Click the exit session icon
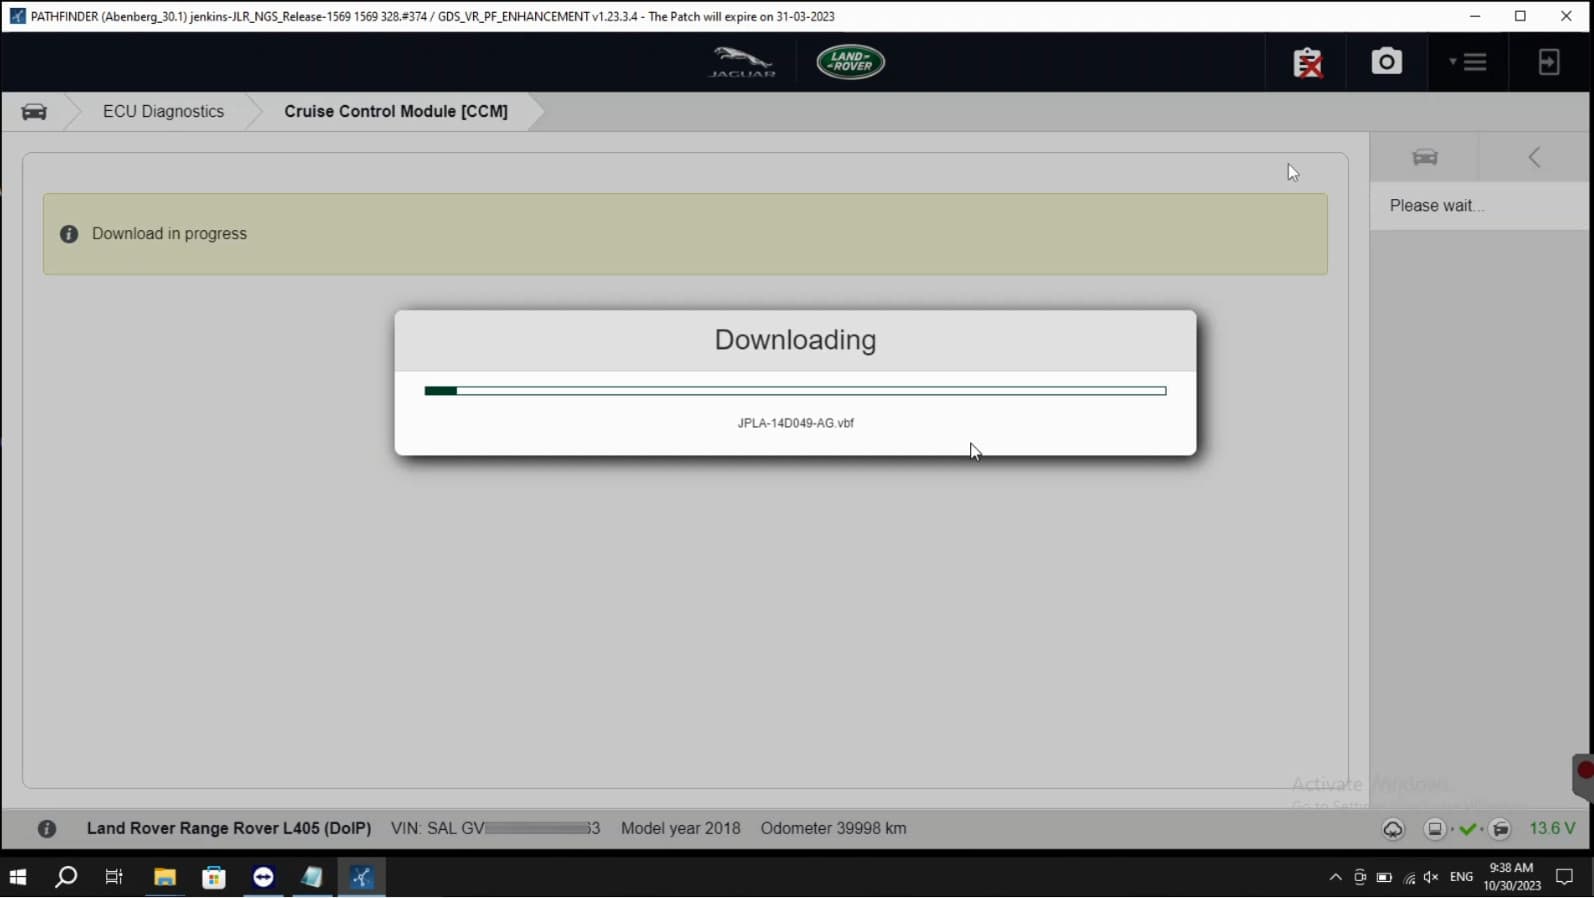The width and height of the screenshot is (1594, 898). (x=1548, y=62)
